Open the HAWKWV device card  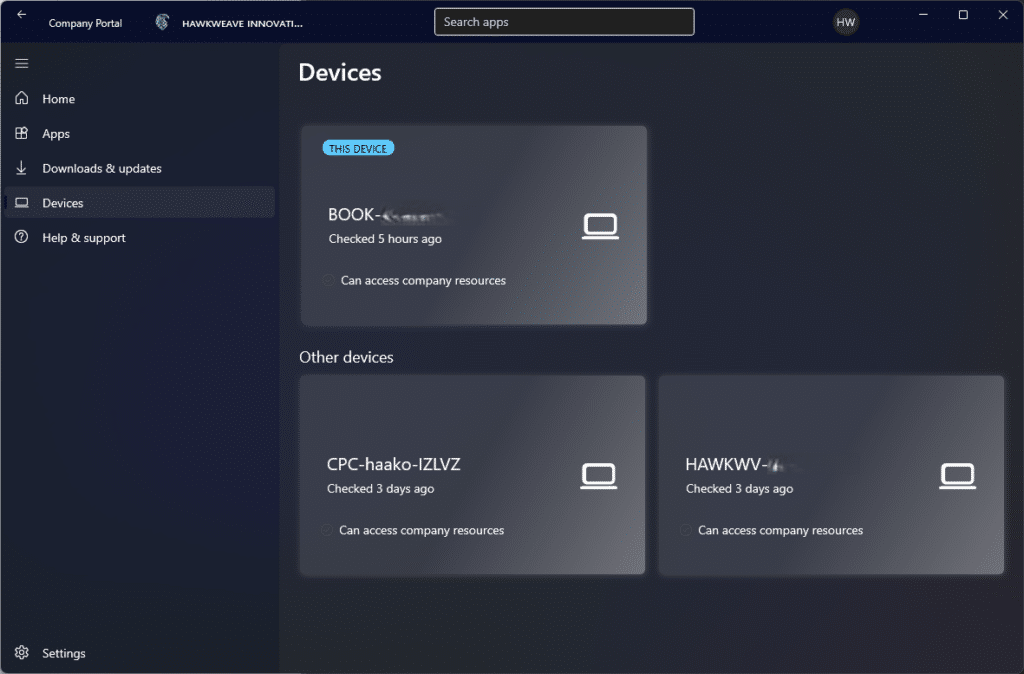coord(831,475)
